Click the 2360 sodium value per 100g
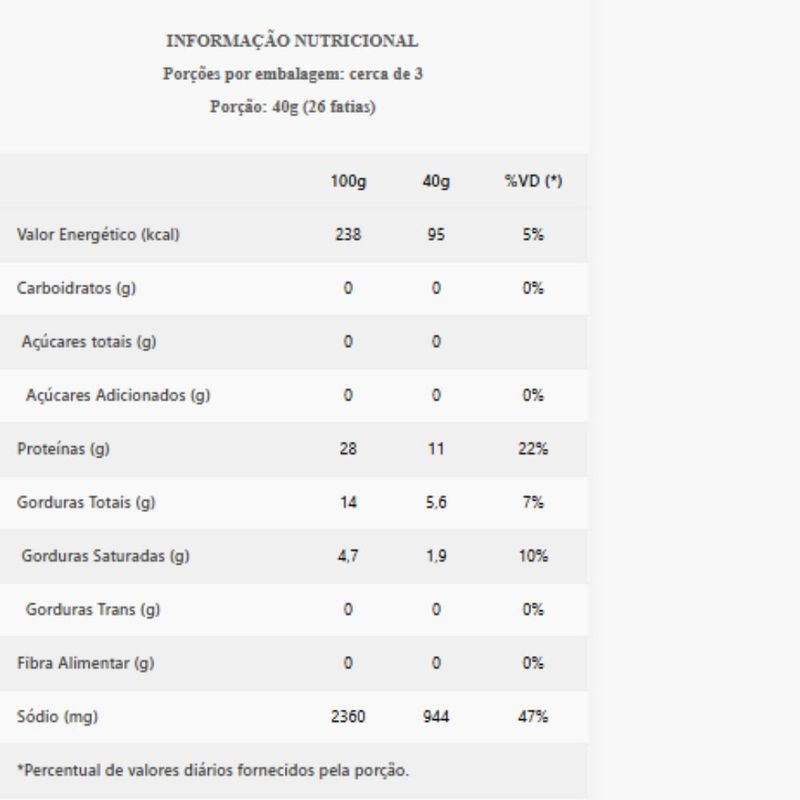800x800 pixels. pyautogui.click(x=348, y=717)
